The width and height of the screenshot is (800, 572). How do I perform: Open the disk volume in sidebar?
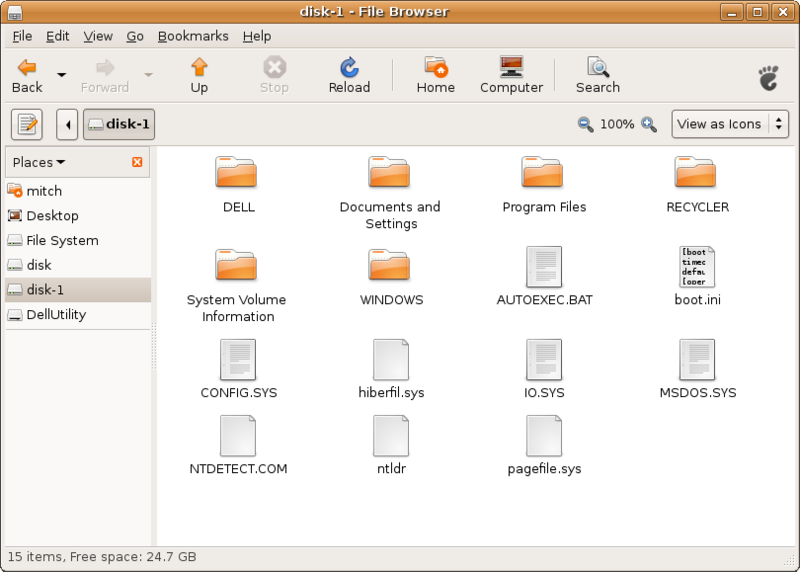[x=78, y=265]
